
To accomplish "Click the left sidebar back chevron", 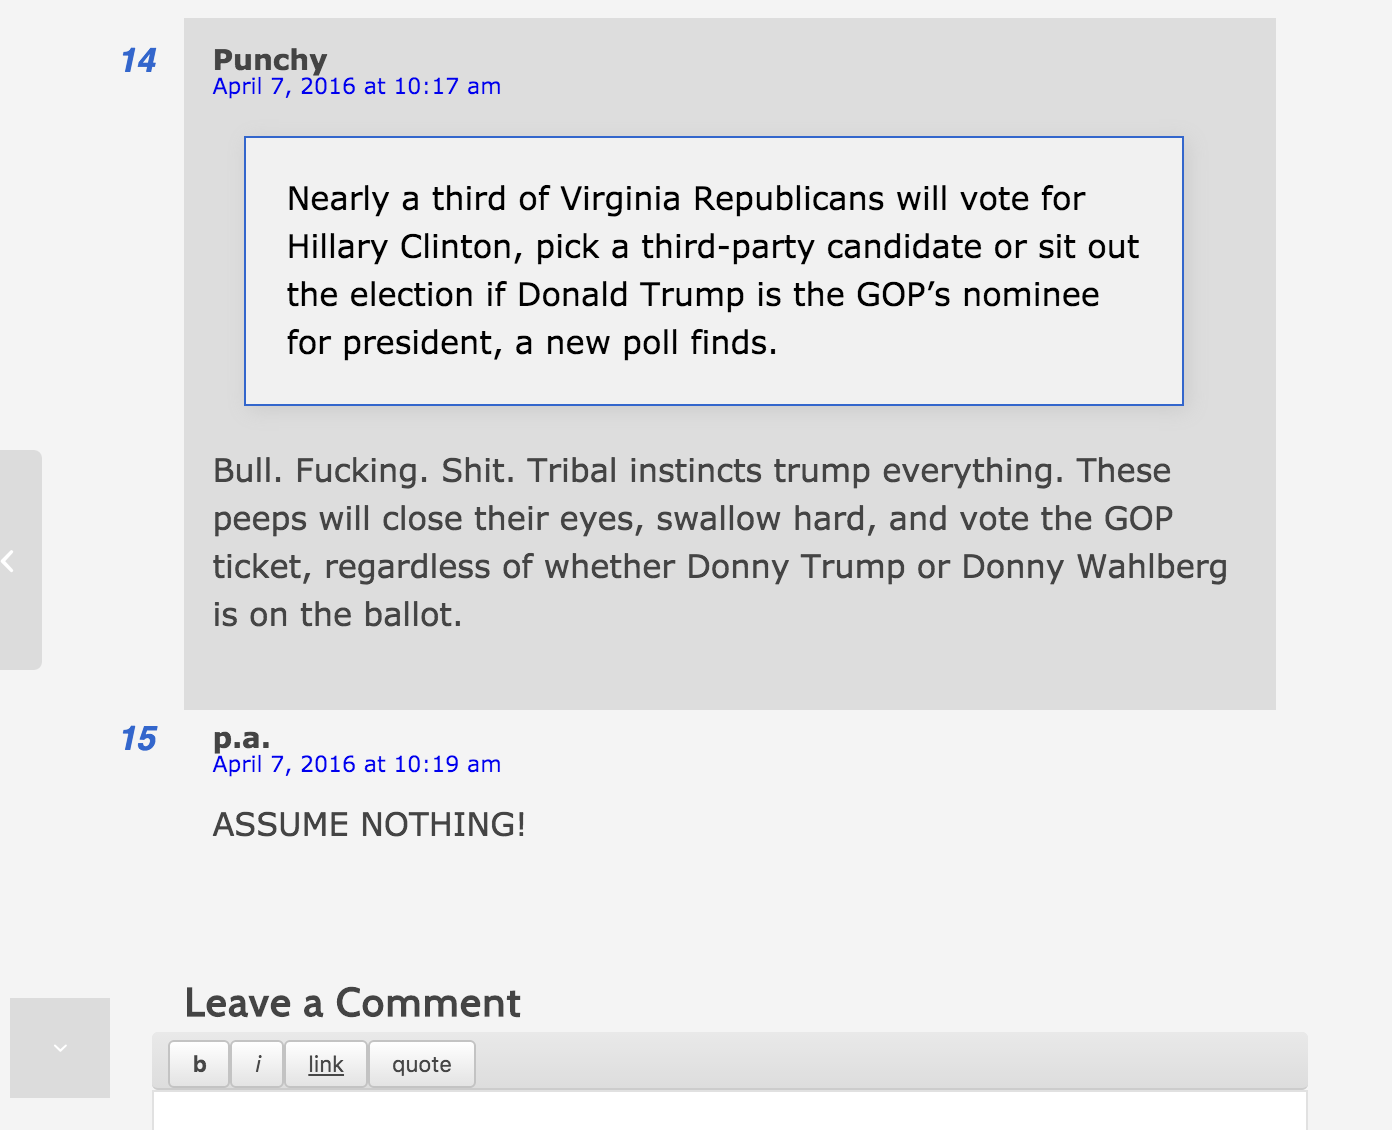I will point(8,561).
